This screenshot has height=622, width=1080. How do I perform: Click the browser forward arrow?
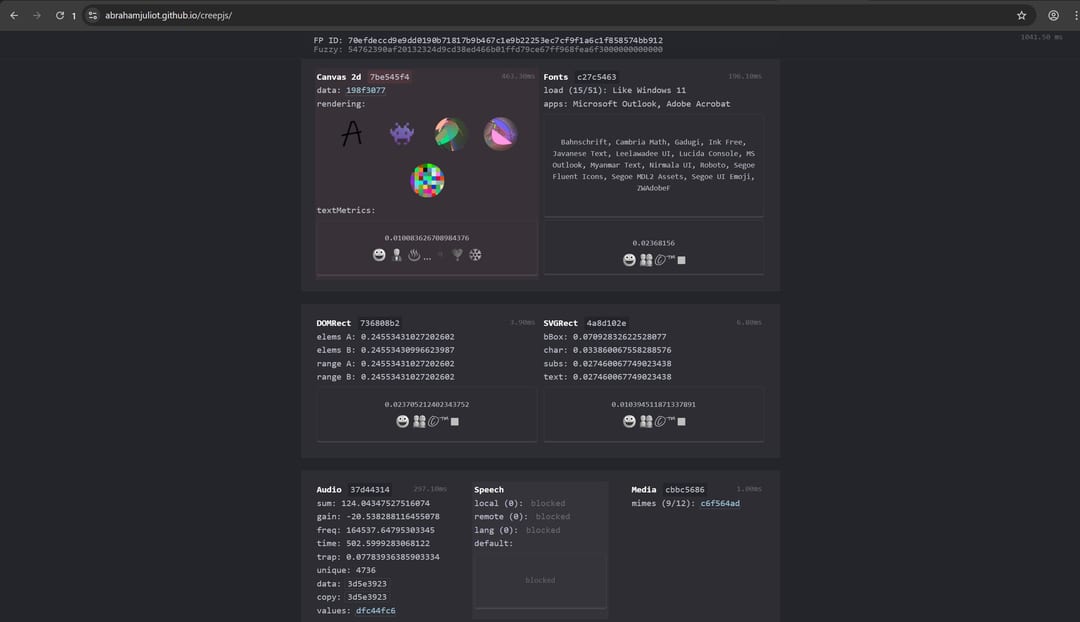pyautogui.click(x=37, y=15)
